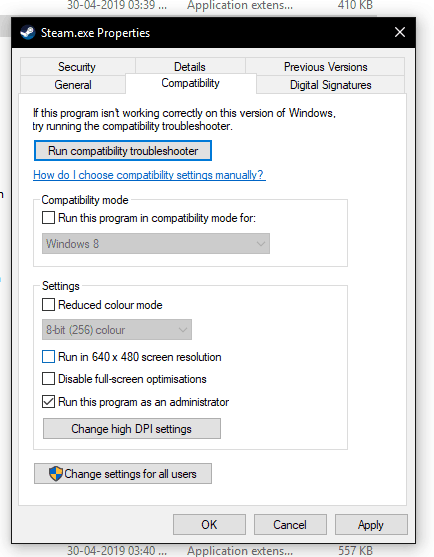Click the 557 KB file size behind the dialog
Viewport: 434px width, 557px height.
[355, 551]
